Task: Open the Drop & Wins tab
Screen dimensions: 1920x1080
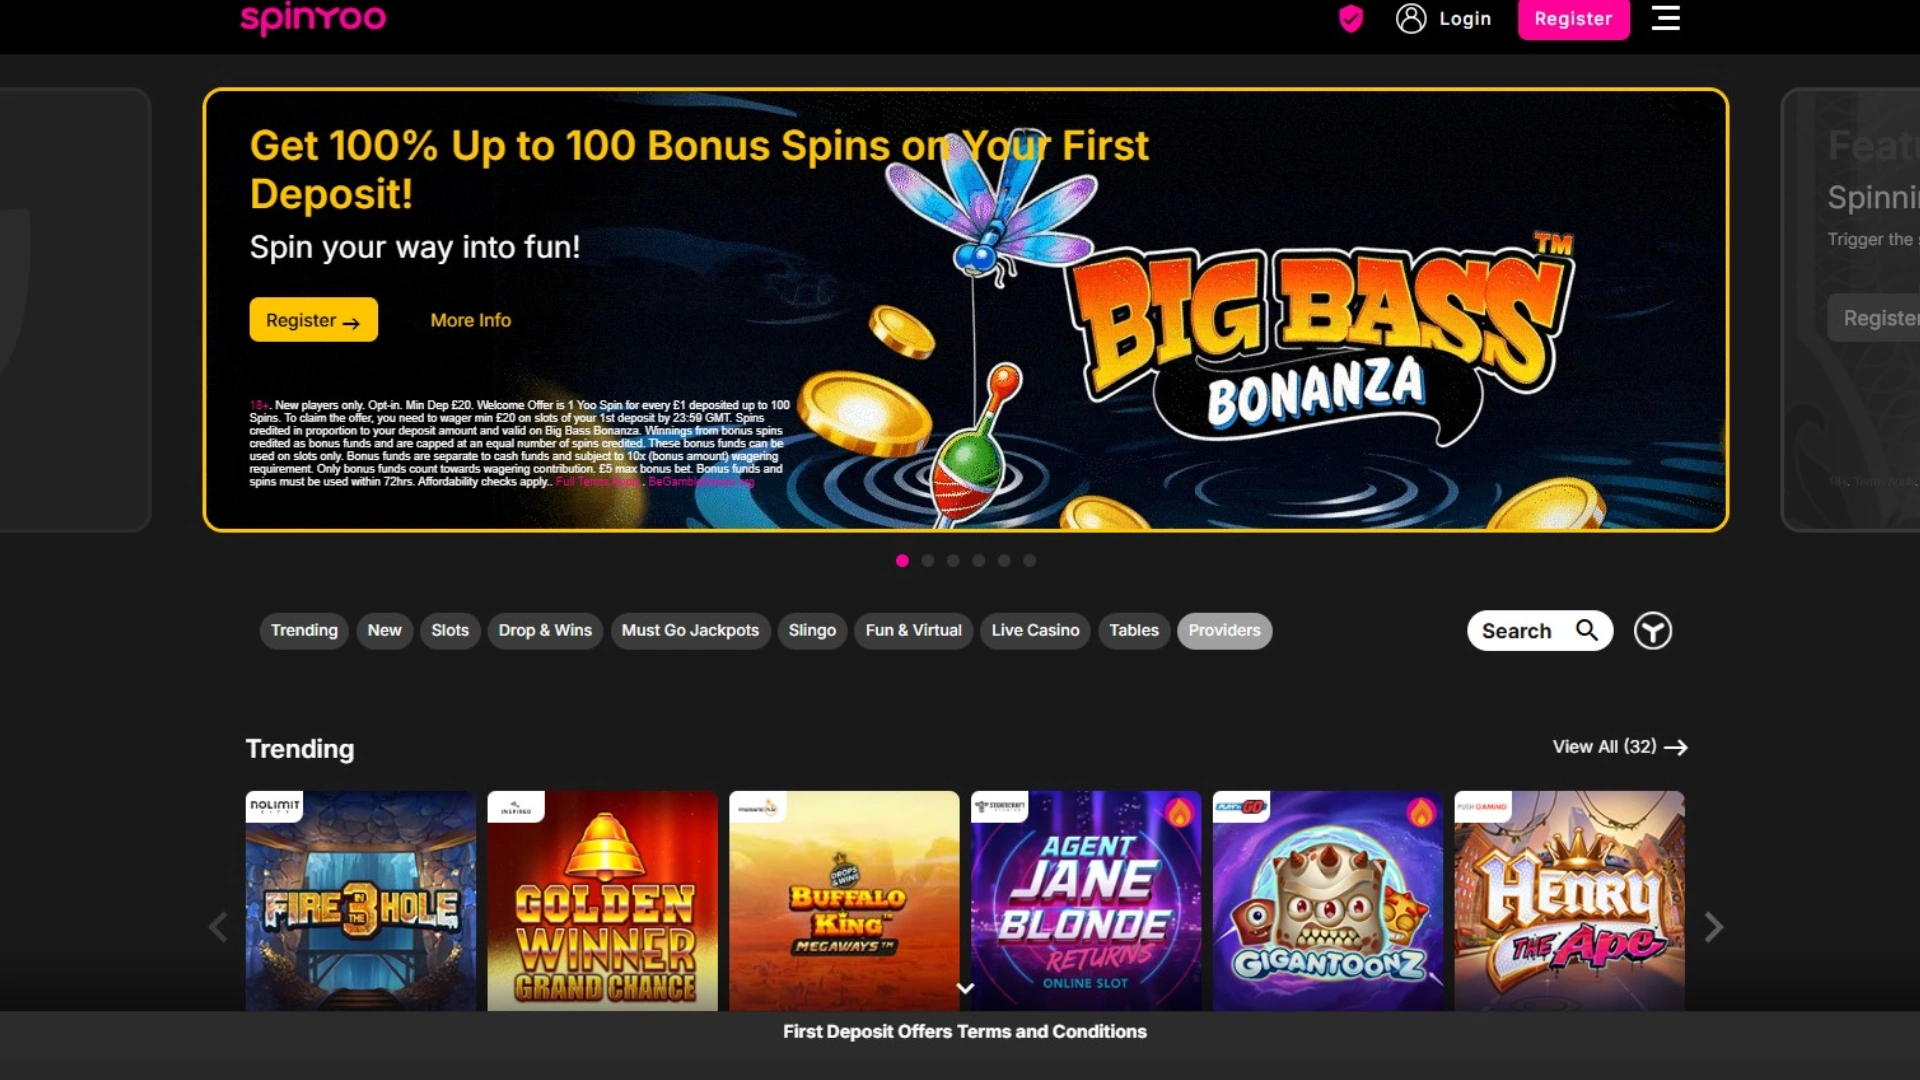Action: tap(545, 631)
